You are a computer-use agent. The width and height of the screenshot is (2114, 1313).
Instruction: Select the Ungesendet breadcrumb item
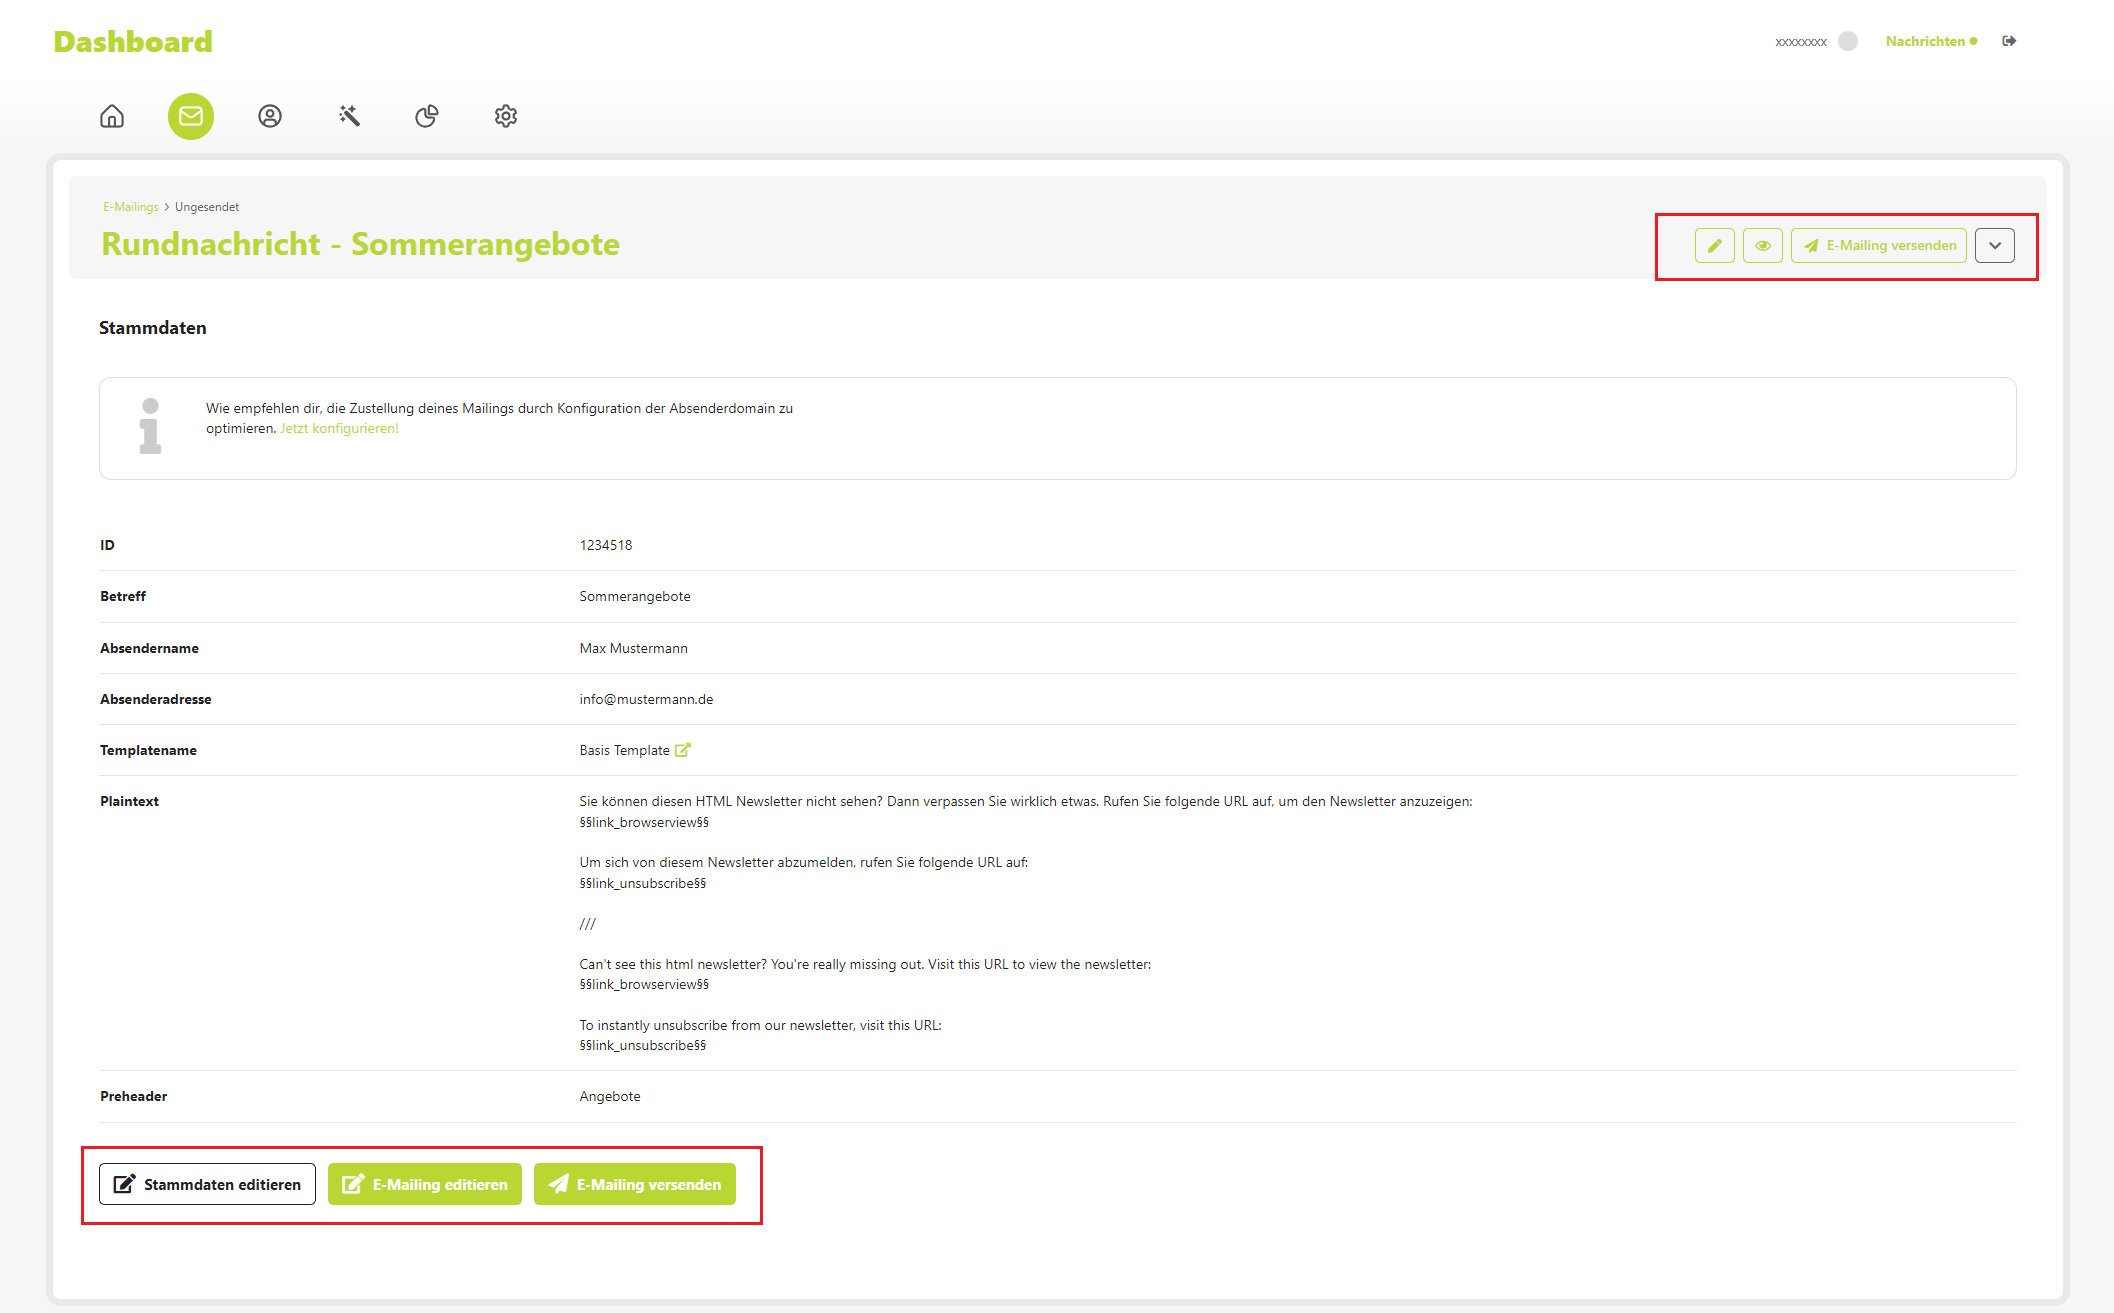[x=207, y=206]
